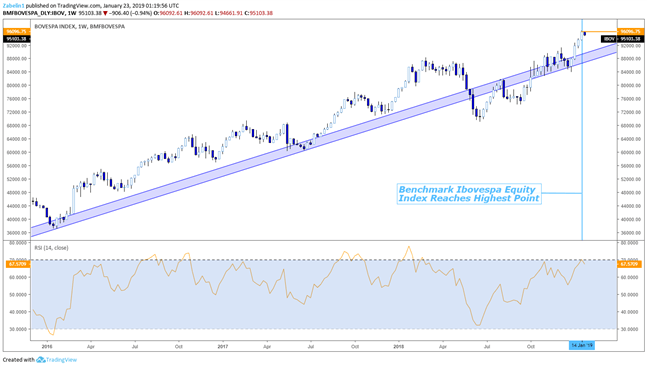The image size is (647, 367).
Task: Click the TradingView logo beside Created with
Action: pyautogui.click(x=57, y=360)
